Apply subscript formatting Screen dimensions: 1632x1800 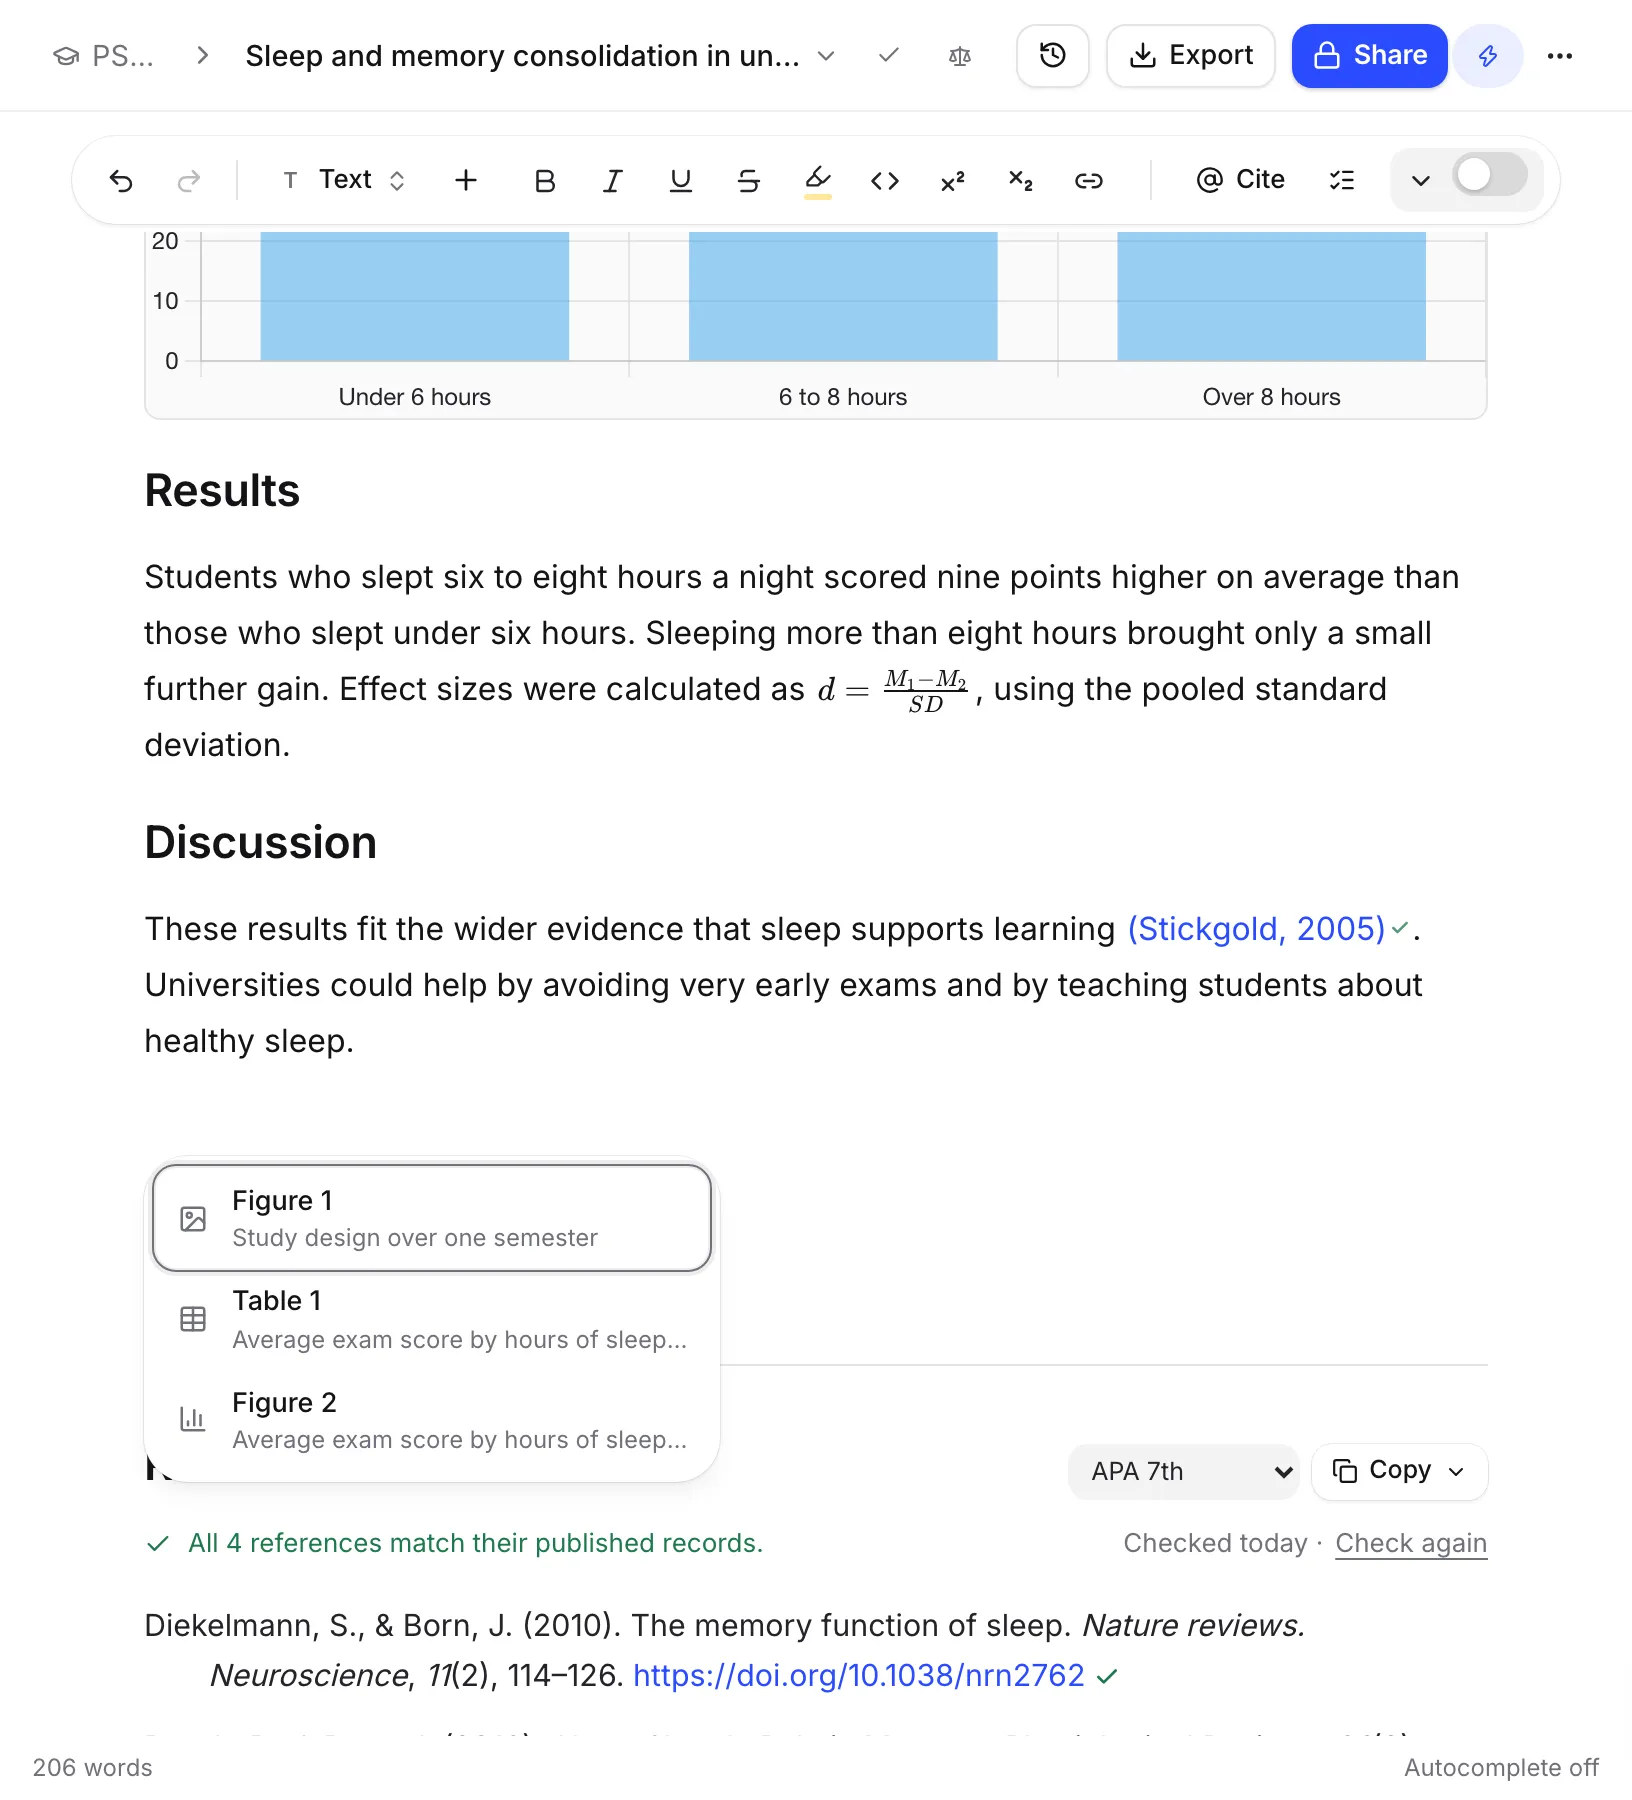coord(1021,181)
